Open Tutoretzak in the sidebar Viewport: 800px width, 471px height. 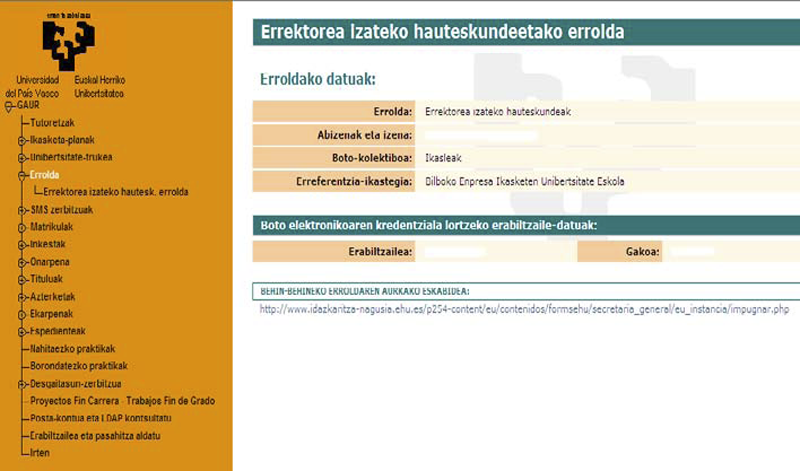53,122
